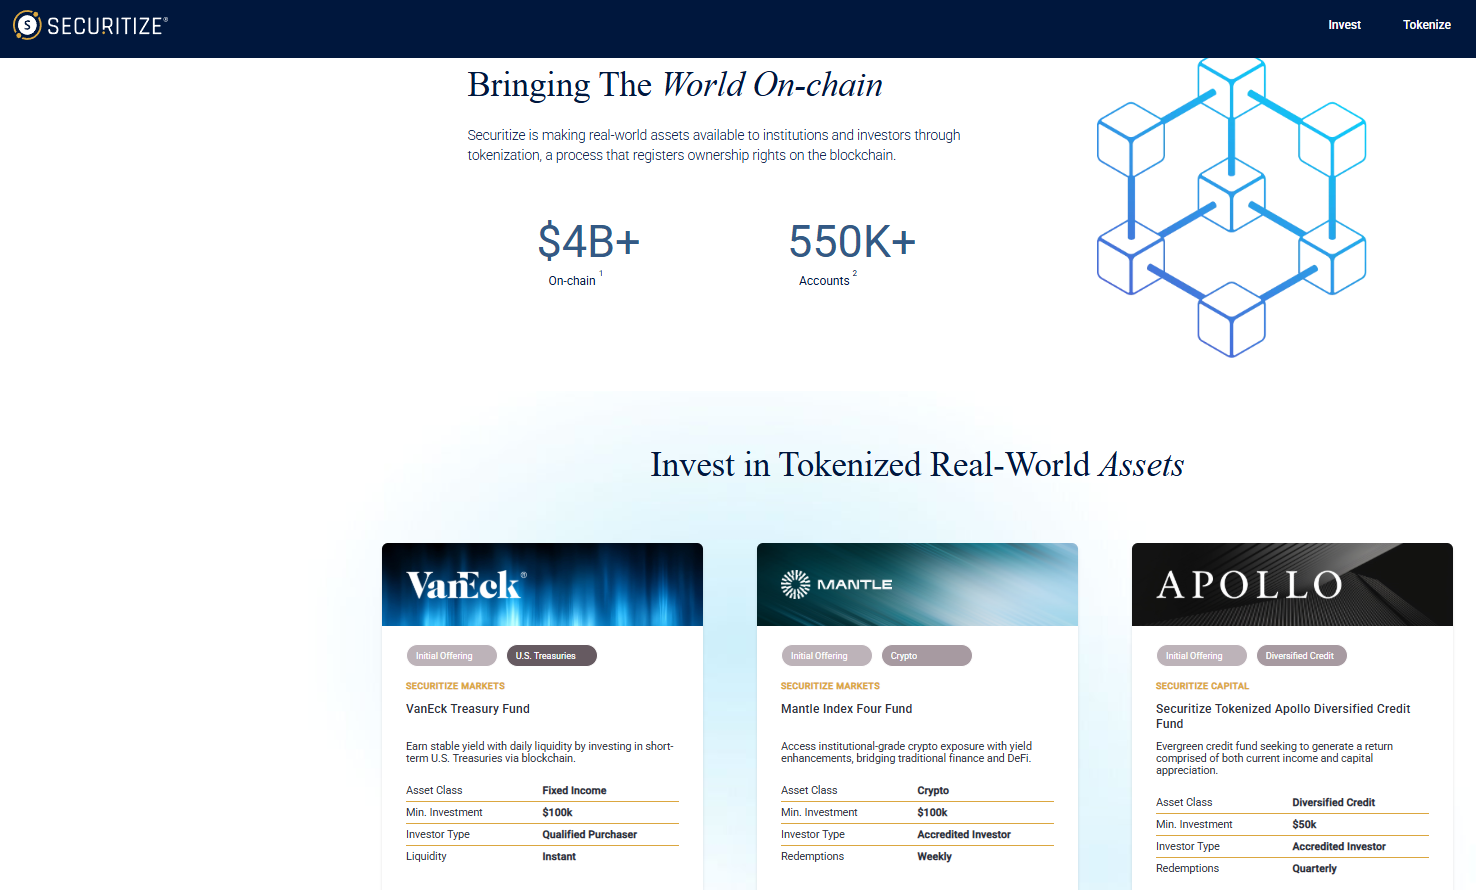Open the Mantle fund banner image
Image resolution: width=1476 pixels, height=890 pixels.
pos(917,584)
